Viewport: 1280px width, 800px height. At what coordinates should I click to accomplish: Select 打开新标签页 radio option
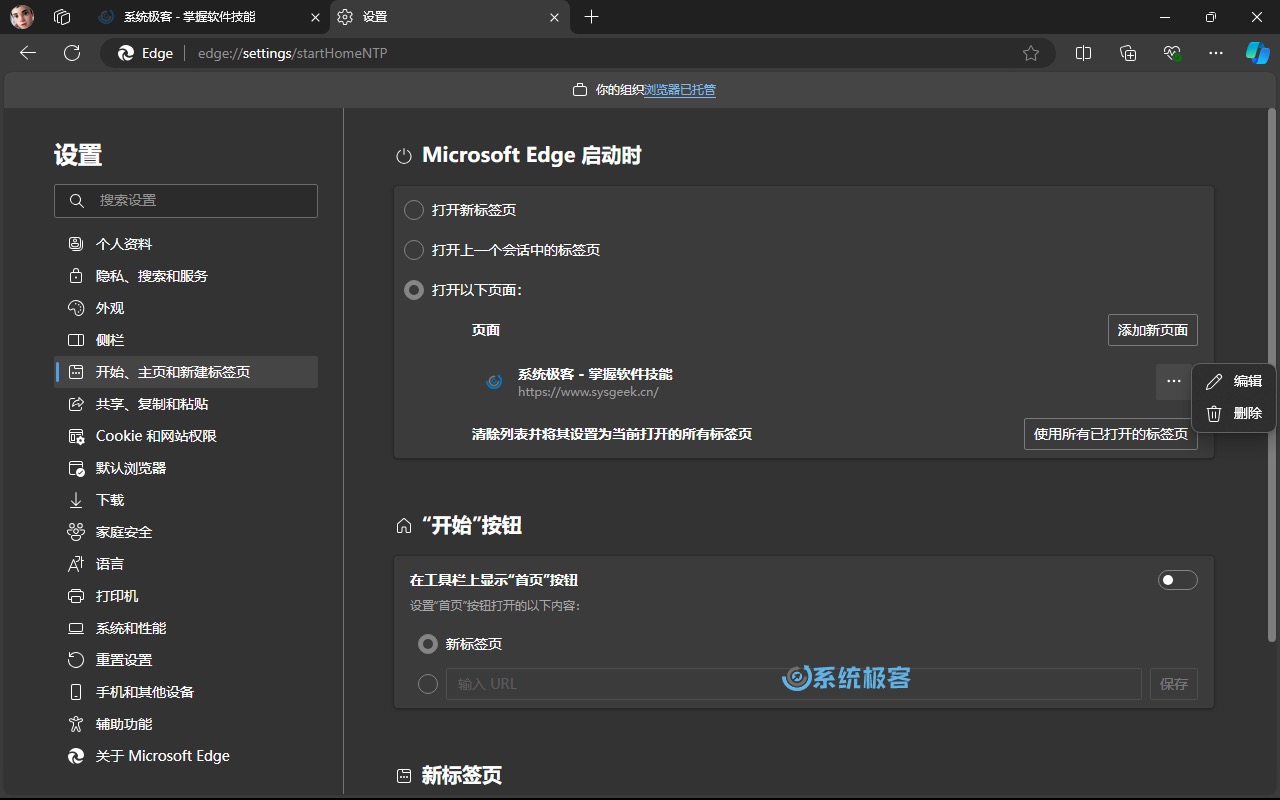point(414,210)
